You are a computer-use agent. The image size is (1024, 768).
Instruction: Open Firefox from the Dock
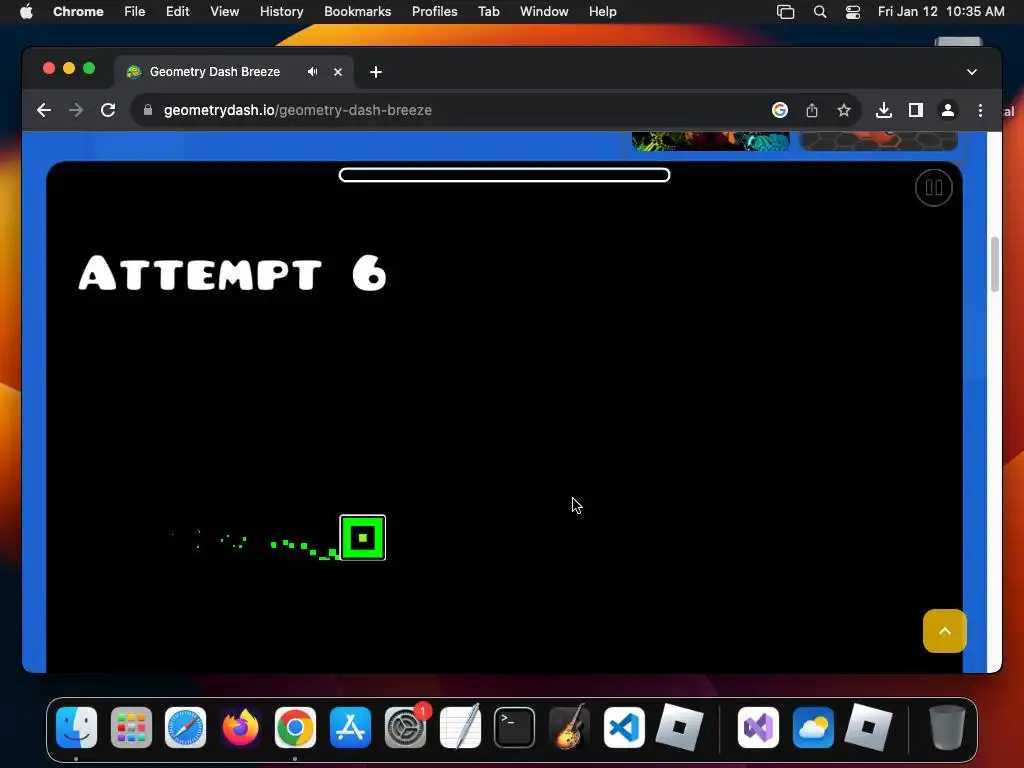tap(240, 728)
